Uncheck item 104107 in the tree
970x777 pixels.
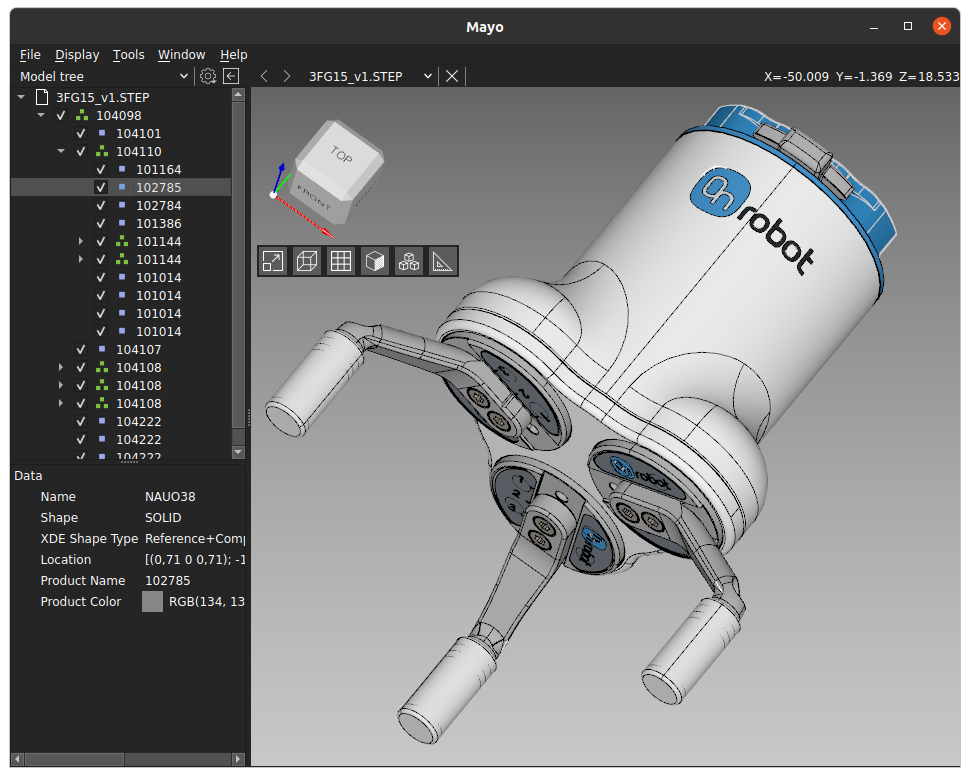(80, 349)
